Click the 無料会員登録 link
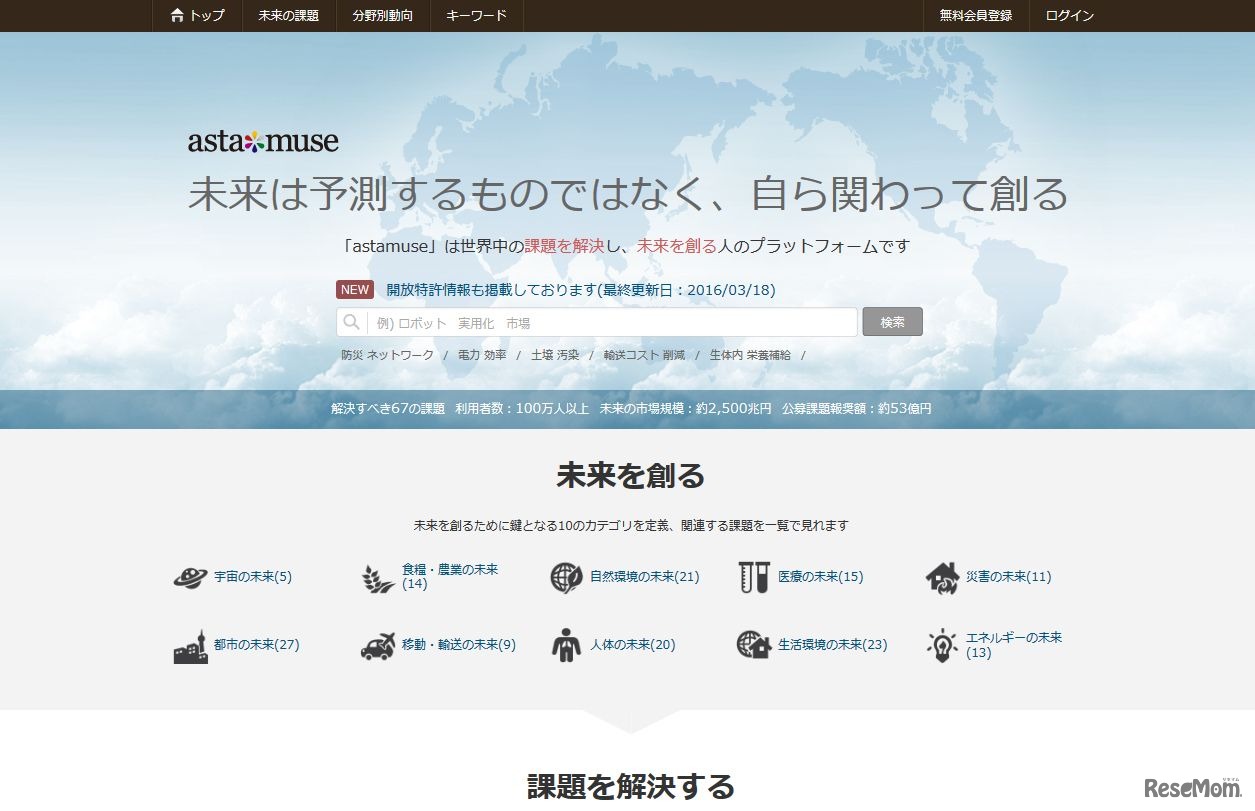This screenshot has width=1255, height=811. (x=975, y=16)
